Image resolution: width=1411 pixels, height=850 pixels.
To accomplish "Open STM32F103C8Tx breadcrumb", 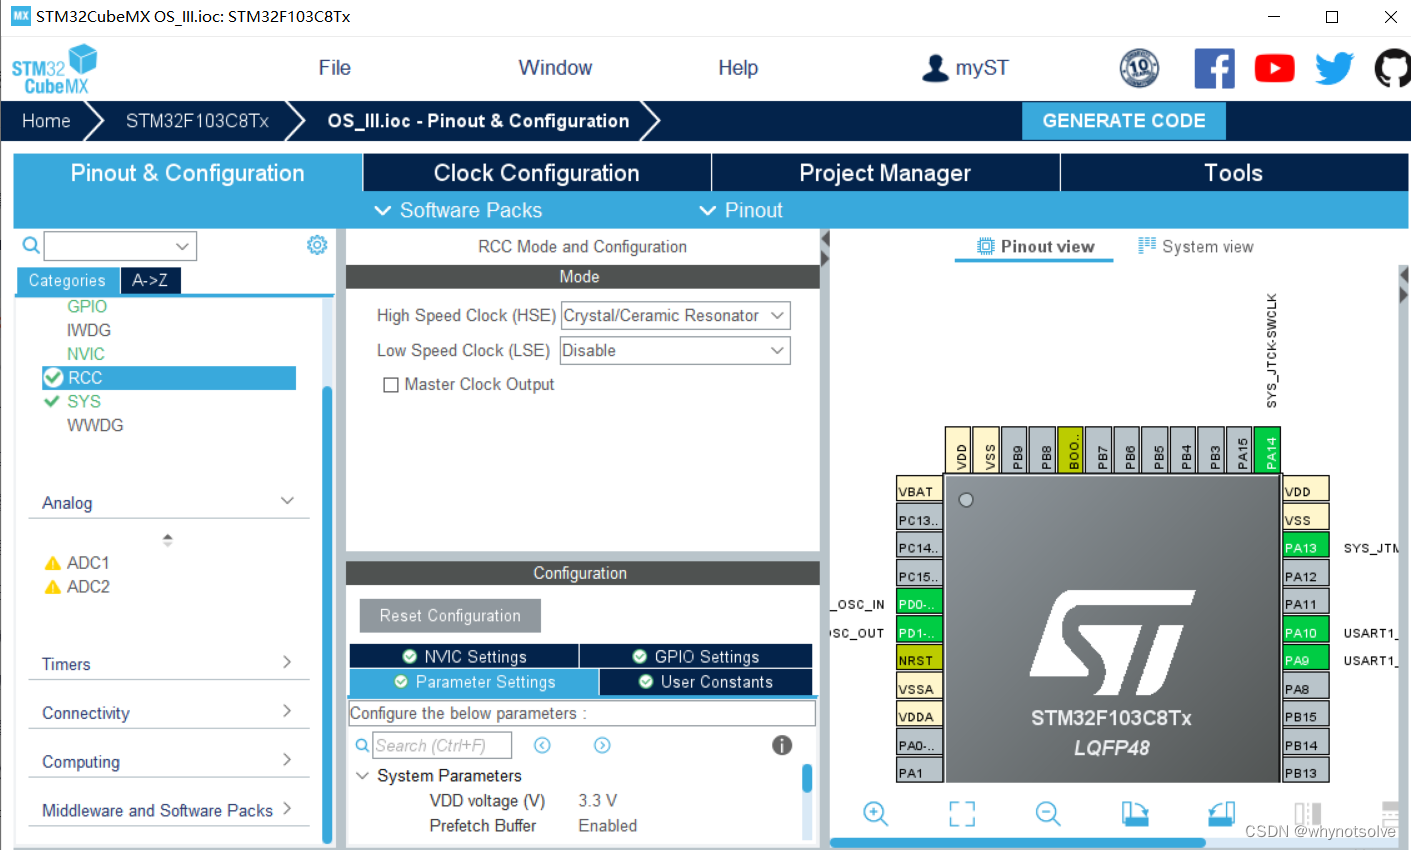I will pyautogui.click(x=197, y=121).
